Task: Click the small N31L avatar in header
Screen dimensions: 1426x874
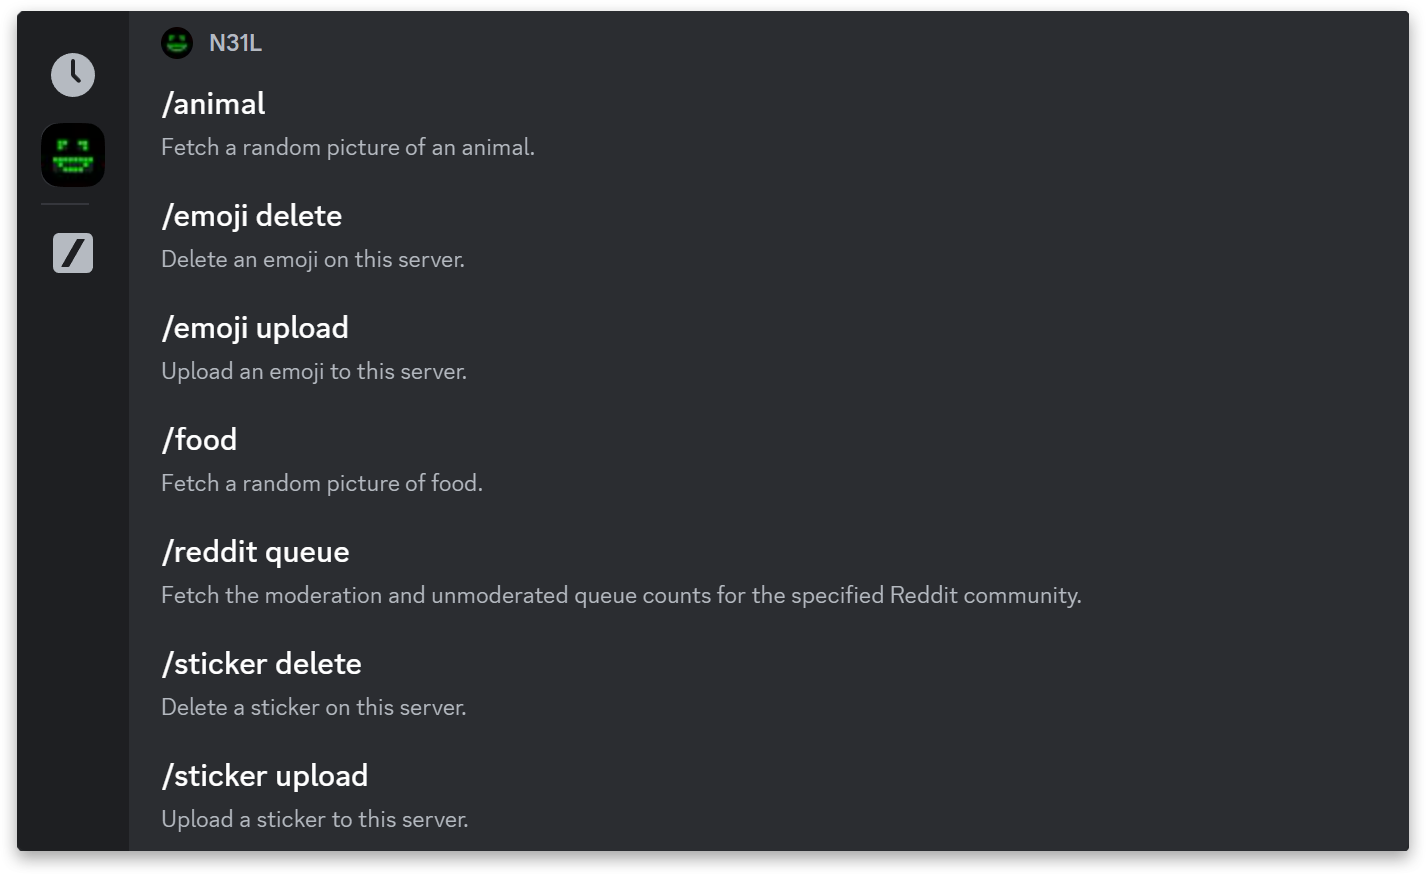Action: (x=177, y=43)
